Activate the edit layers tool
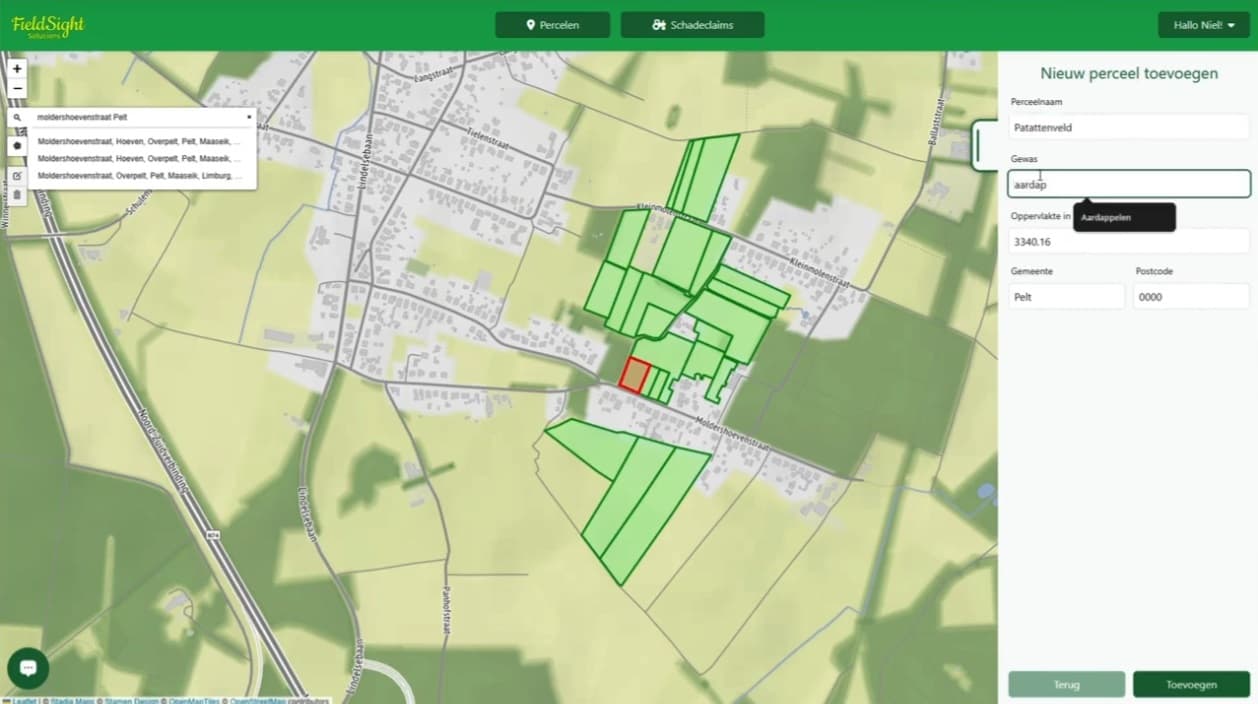1258x704 pixels. click(x=17, y=176)
